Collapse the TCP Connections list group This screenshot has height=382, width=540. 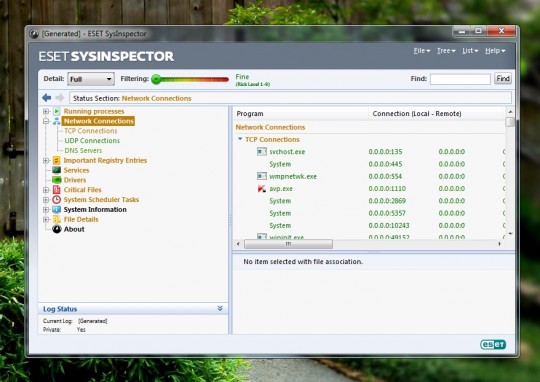[x=240, y=139]
